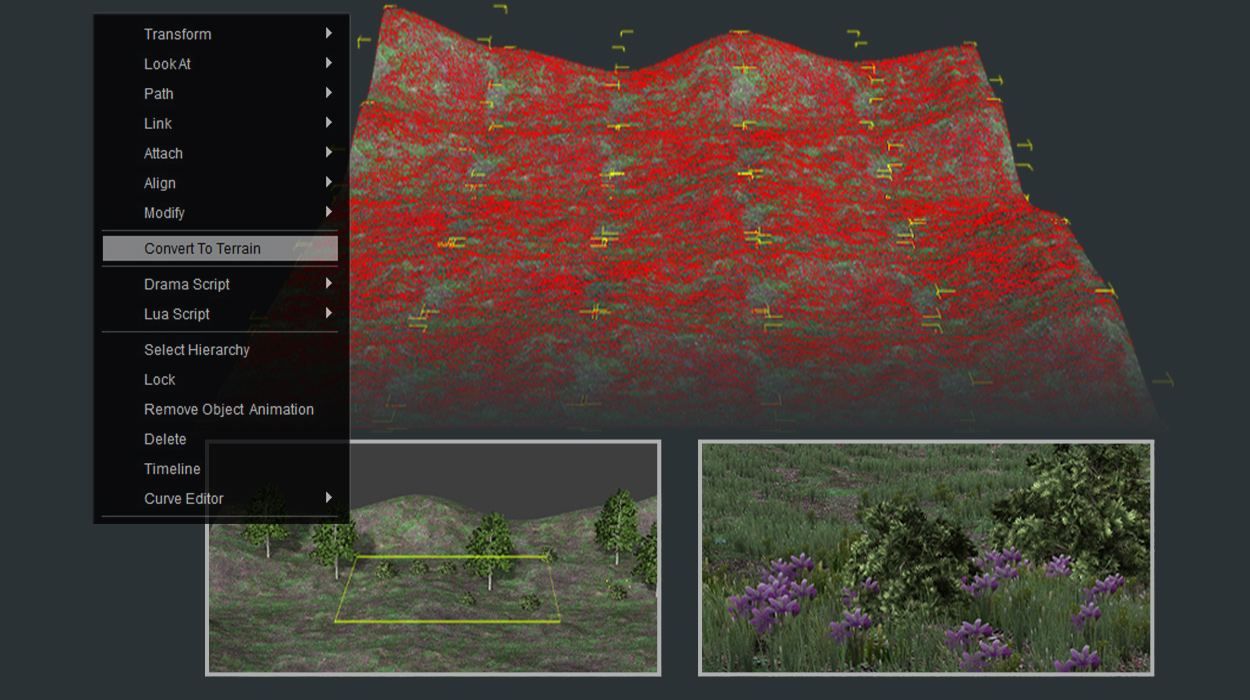Open the Modify submenu

220,213
